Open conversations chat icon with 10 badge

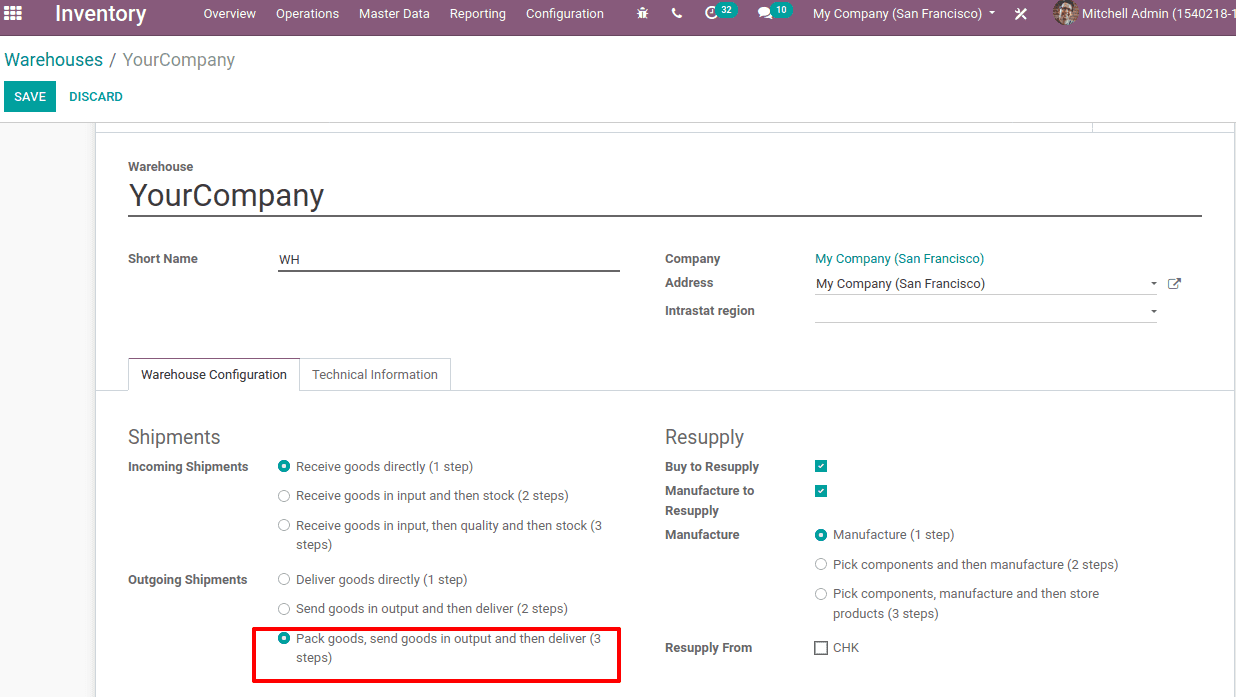pyautogui.click(x=774, y=13)
